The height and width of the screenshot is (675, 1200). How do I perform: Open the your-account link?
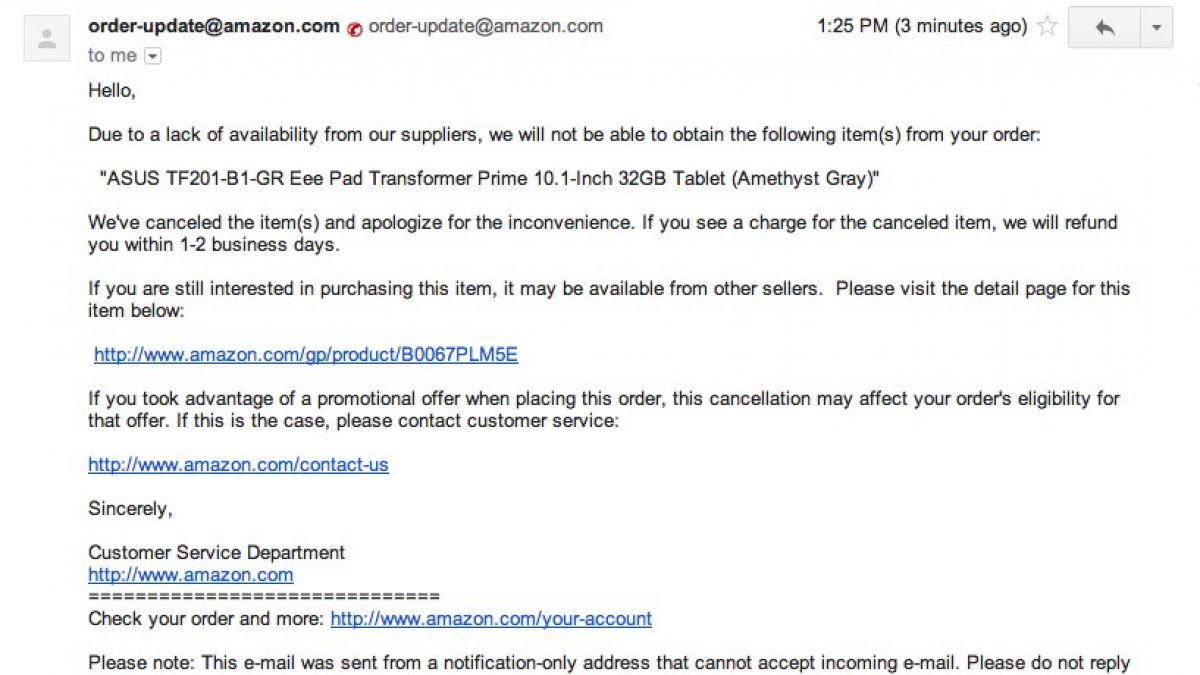click(491, 618)
